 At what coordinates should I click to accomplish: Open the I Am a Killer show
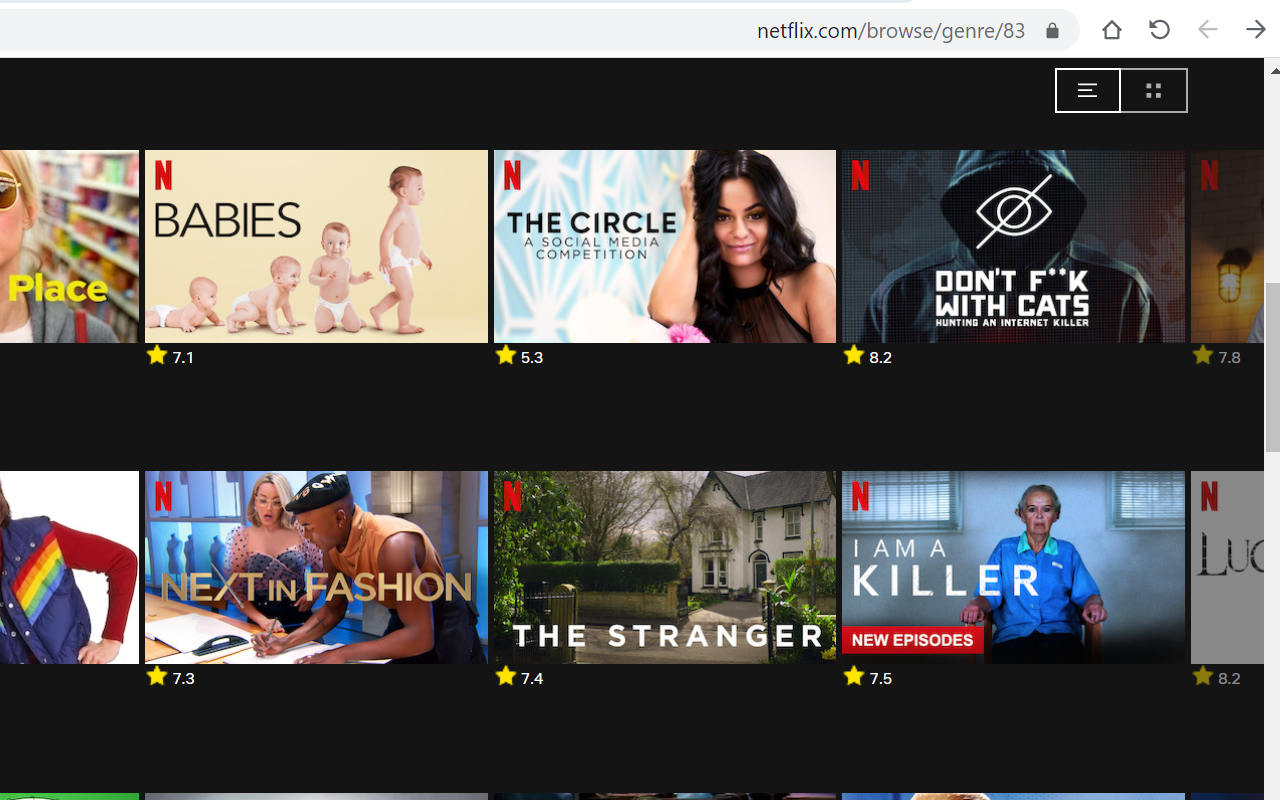tap(1012, 567)
